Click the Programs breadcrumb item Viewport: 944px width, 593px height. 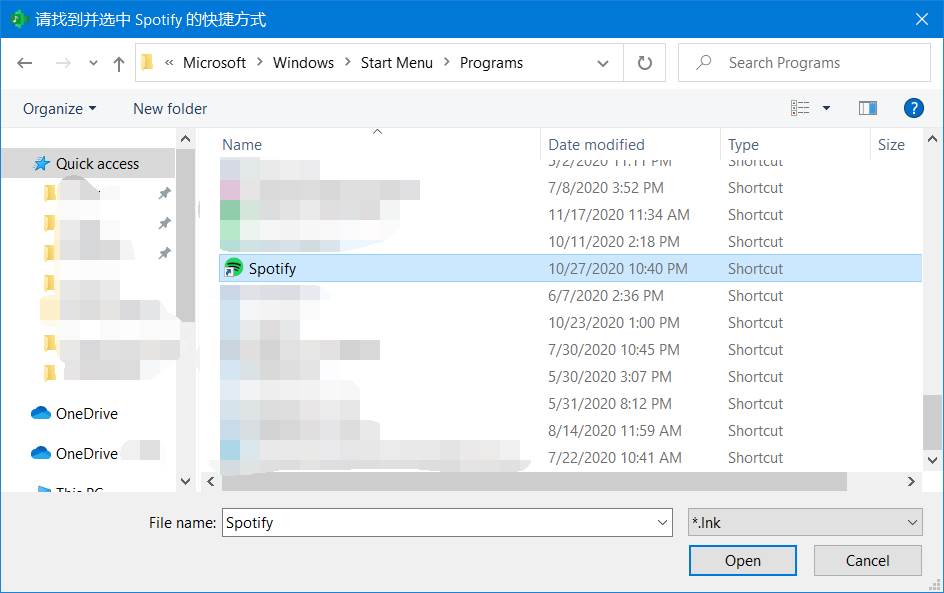(x=490, y=62)
